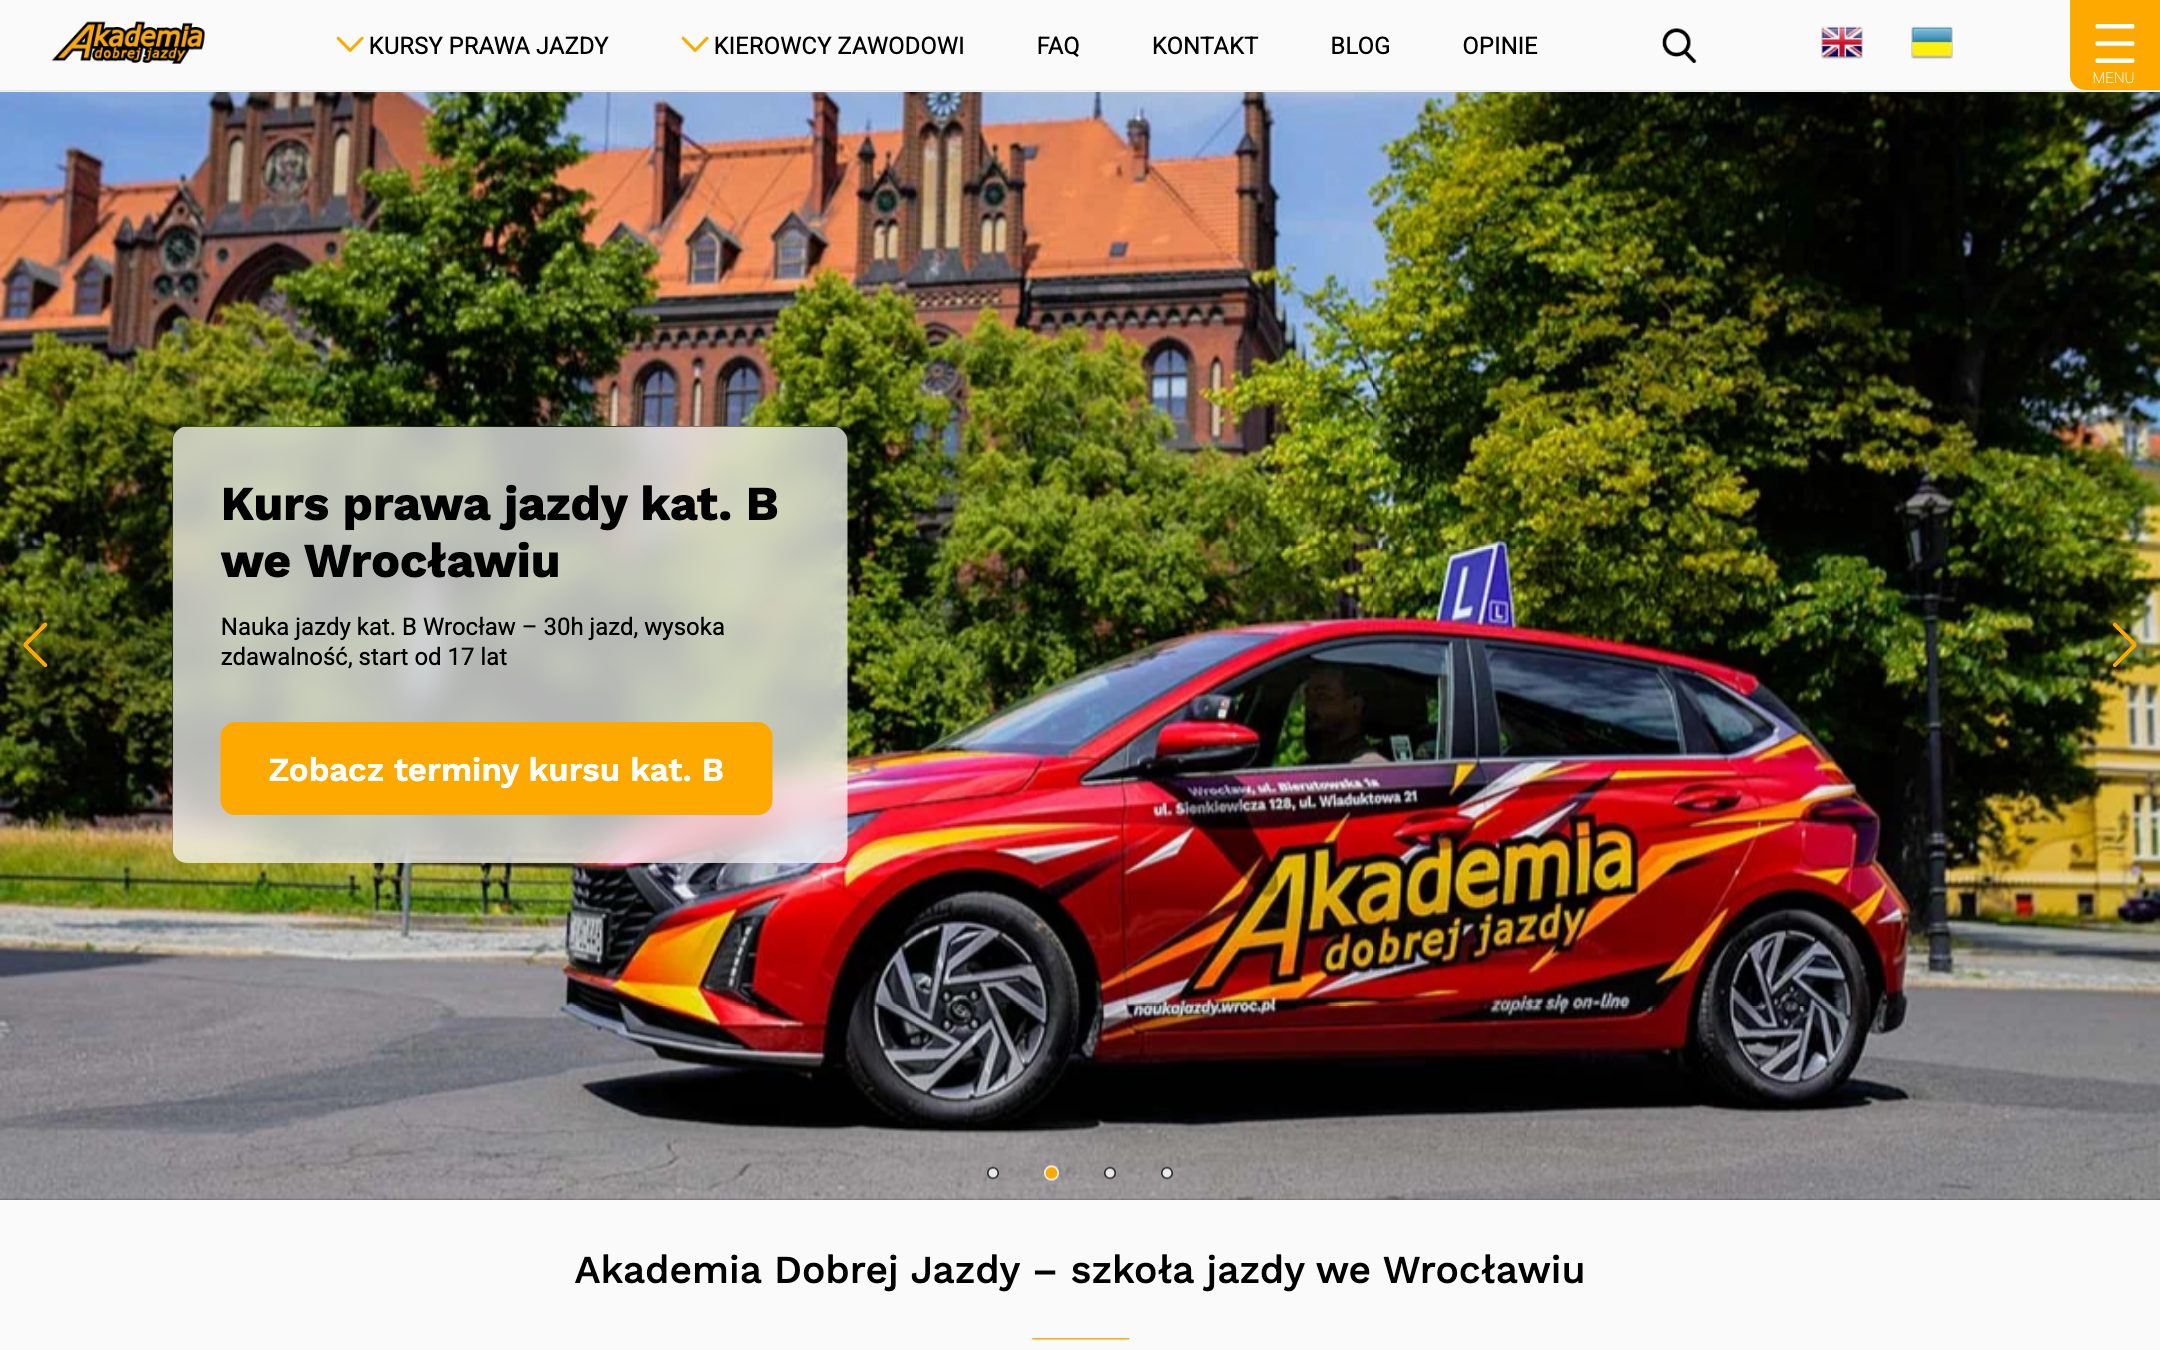
Task: Click the Akademia dobrej jazdy logo
Action: (129, 43)
